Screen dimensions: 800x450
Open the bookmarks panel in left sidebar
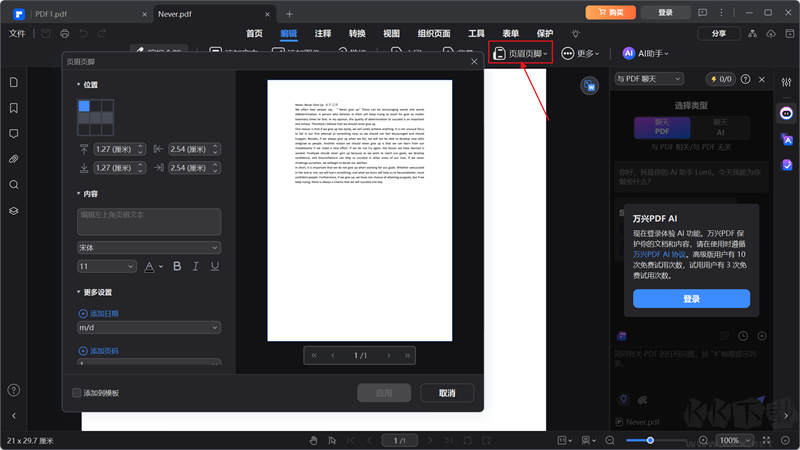pyautogui.click(x=14, y=108)
